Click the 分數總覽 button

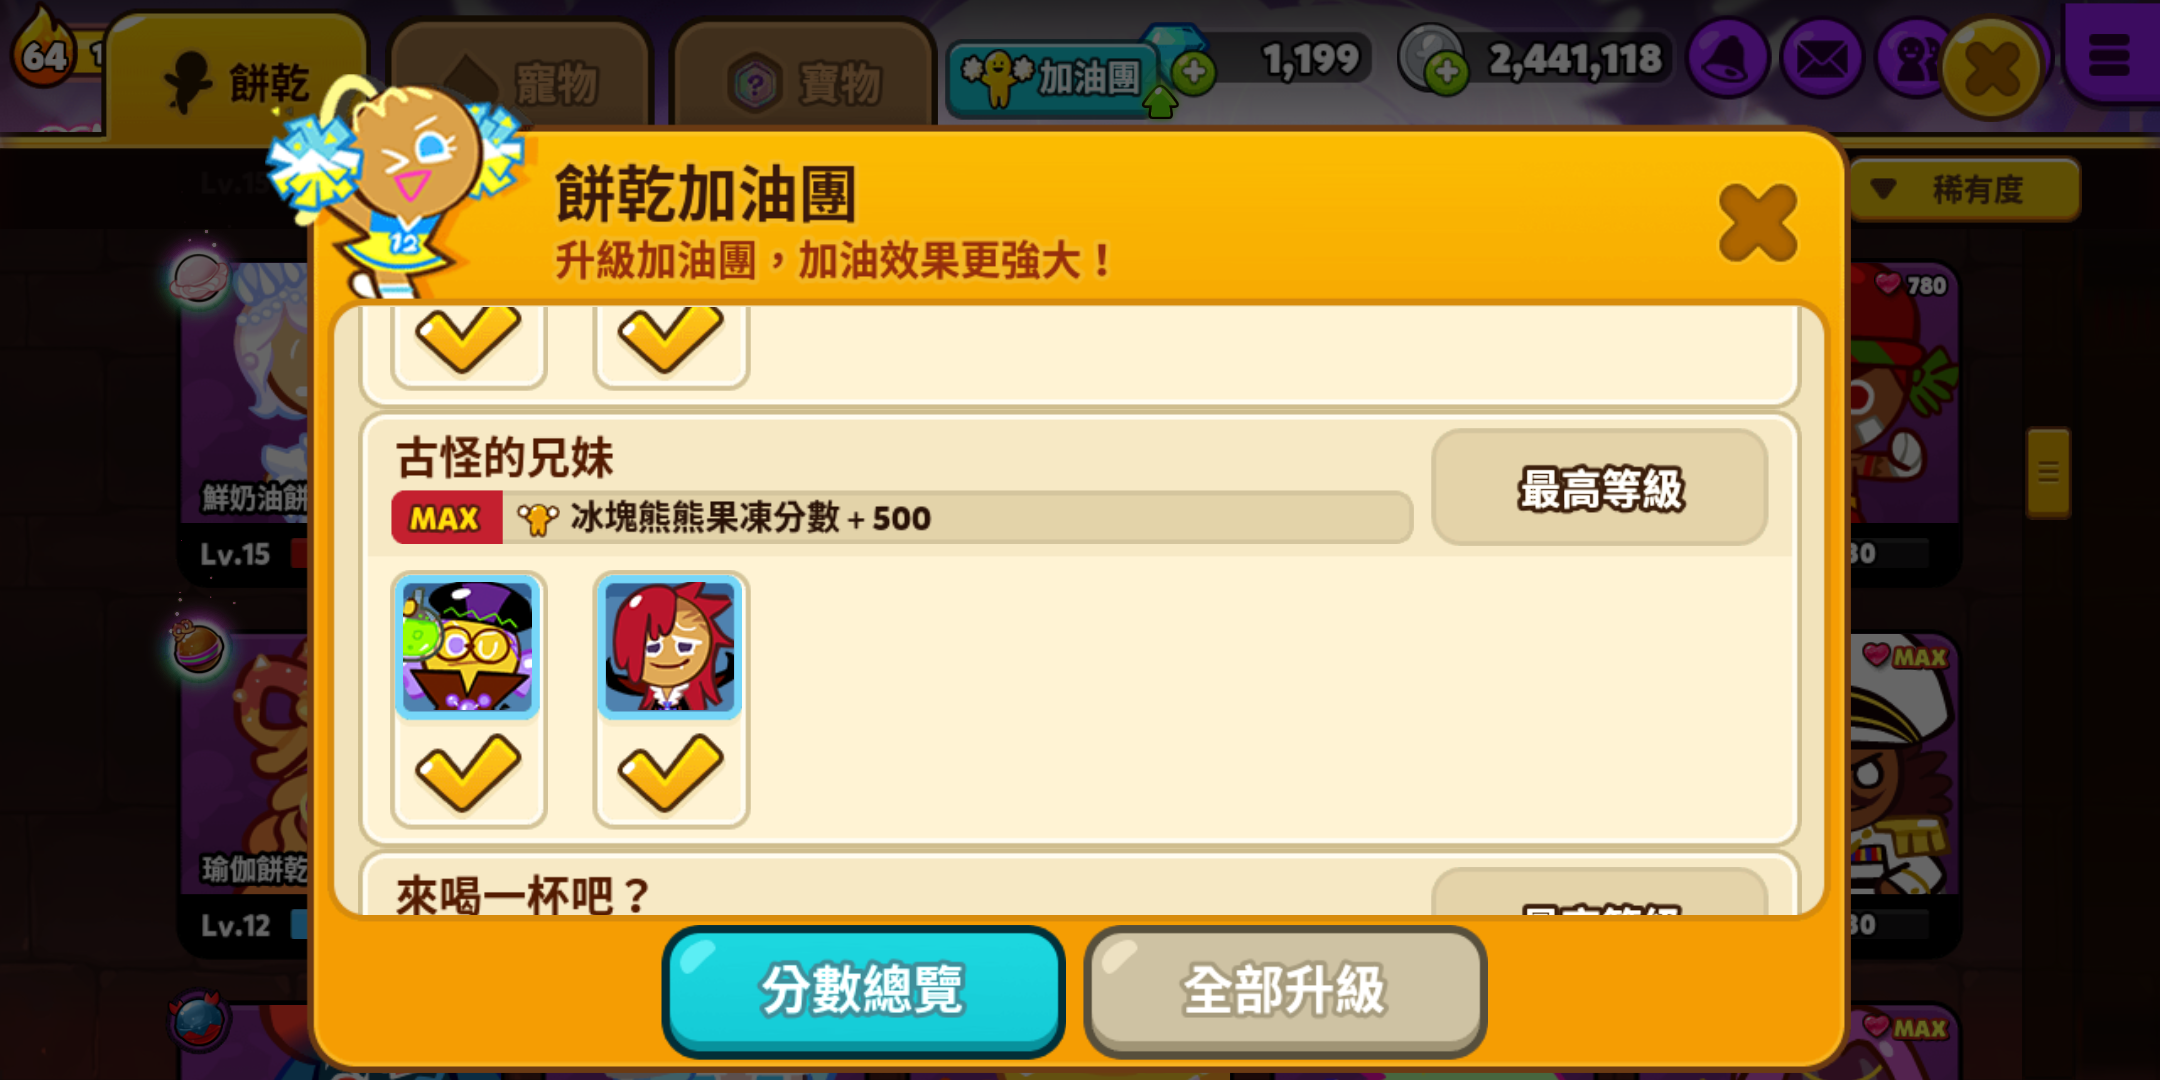coord(863,991)
